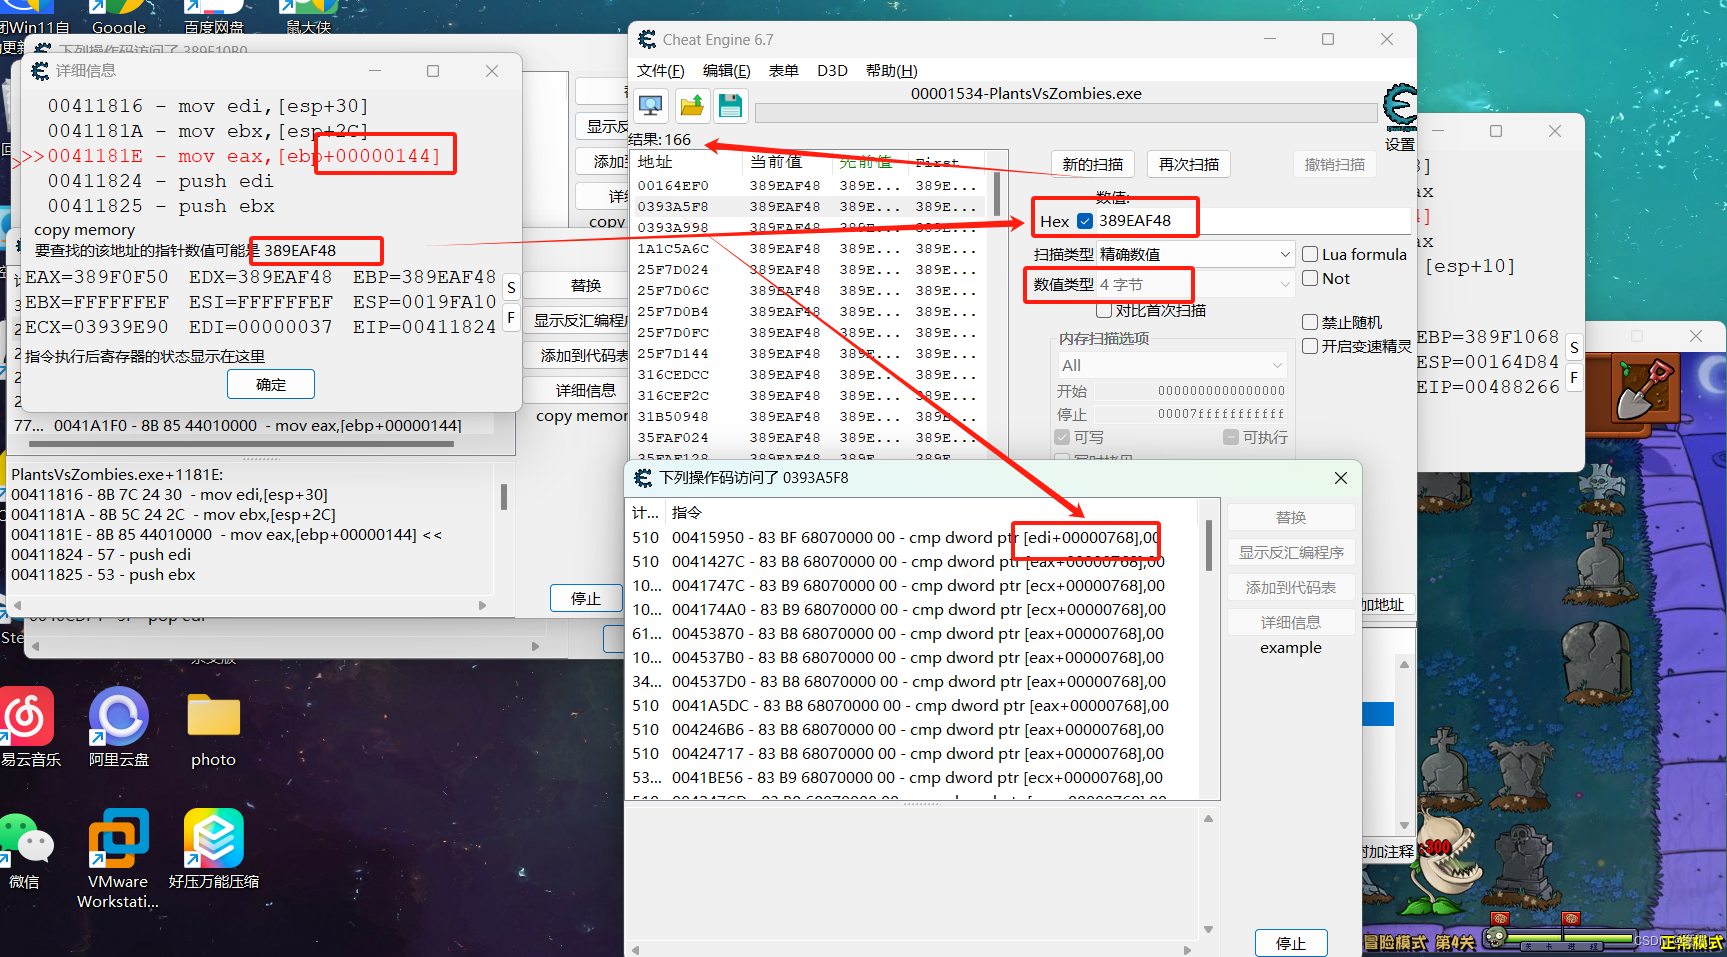
Task: Open the 帮助(H) menu
Action: pos(892,70)
